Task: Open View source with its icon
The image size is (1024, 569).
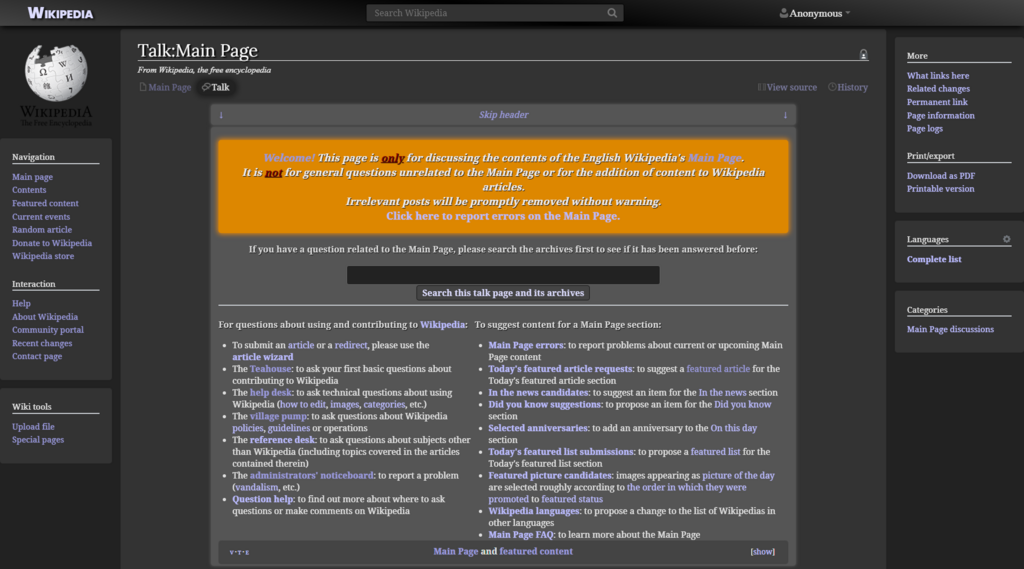Action: [x=787, y=87]
